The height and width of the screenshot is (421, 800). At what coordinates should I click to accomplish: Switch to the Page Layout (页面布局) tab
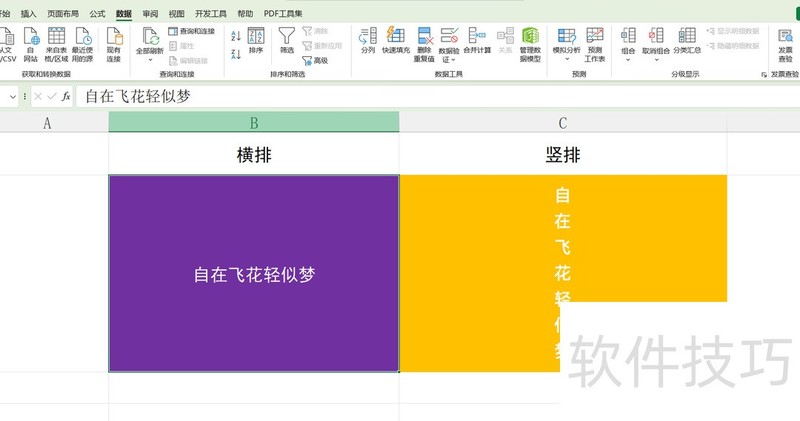tap(63, 14)
